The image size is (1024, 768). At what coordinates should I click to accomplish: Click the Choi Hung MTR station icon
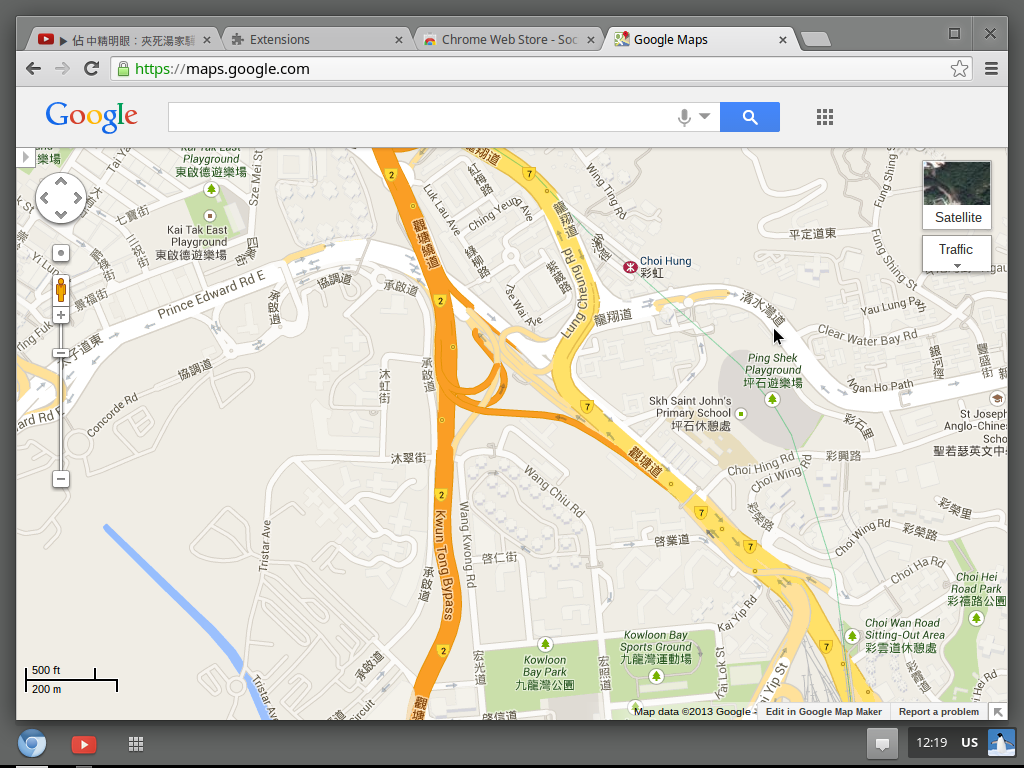coord(630,266)
